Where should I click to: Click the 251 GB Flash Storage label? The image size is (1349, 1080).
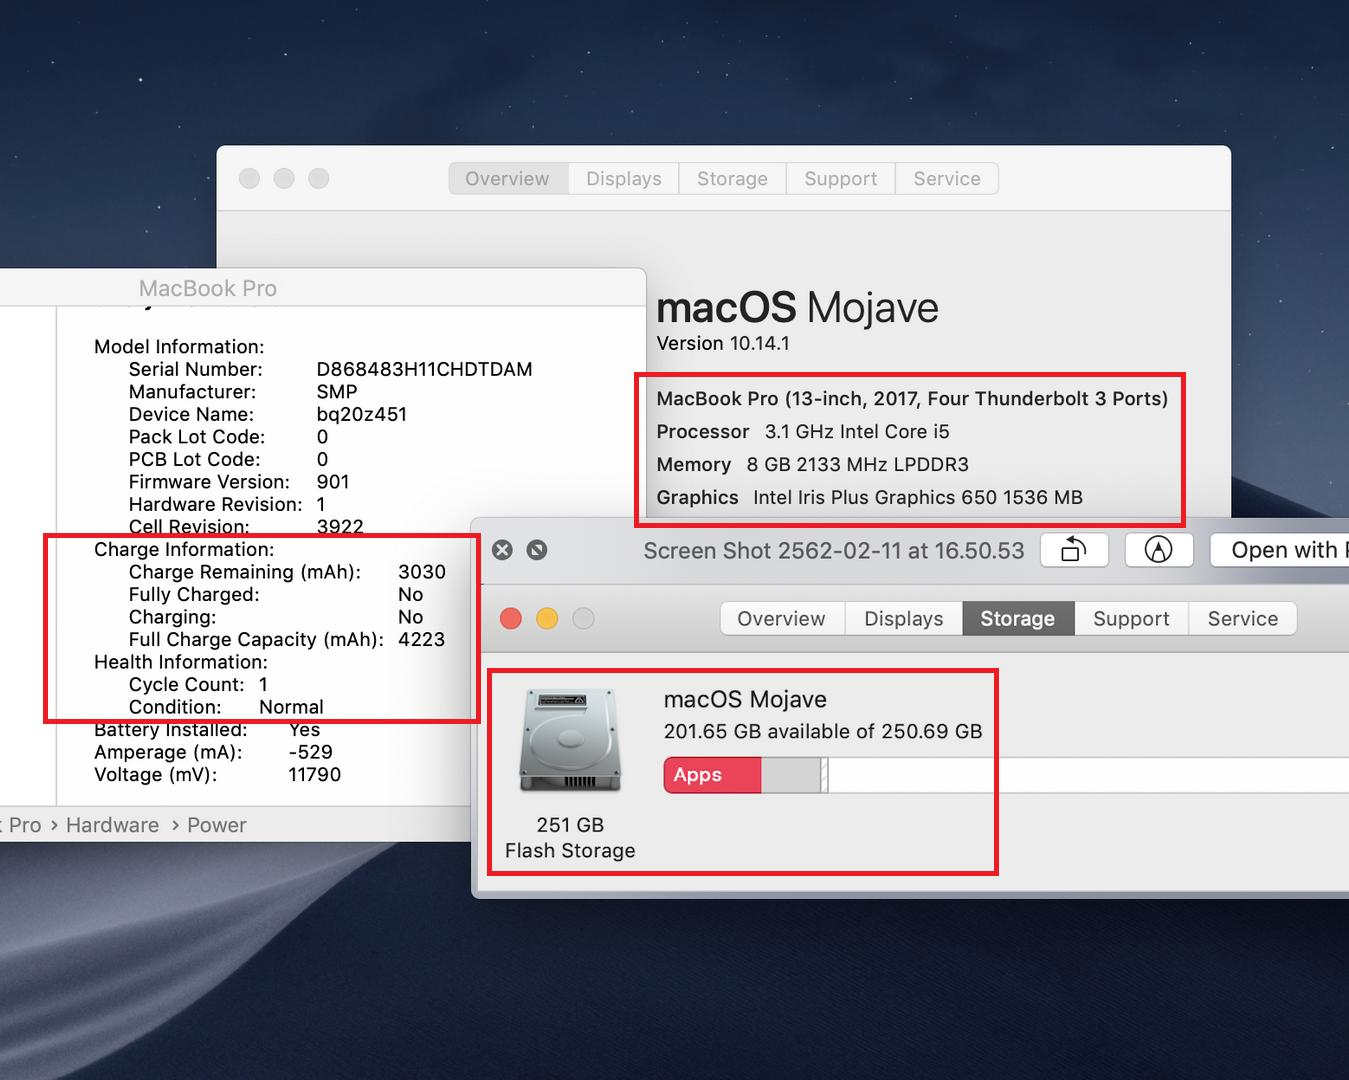(570, 838)
